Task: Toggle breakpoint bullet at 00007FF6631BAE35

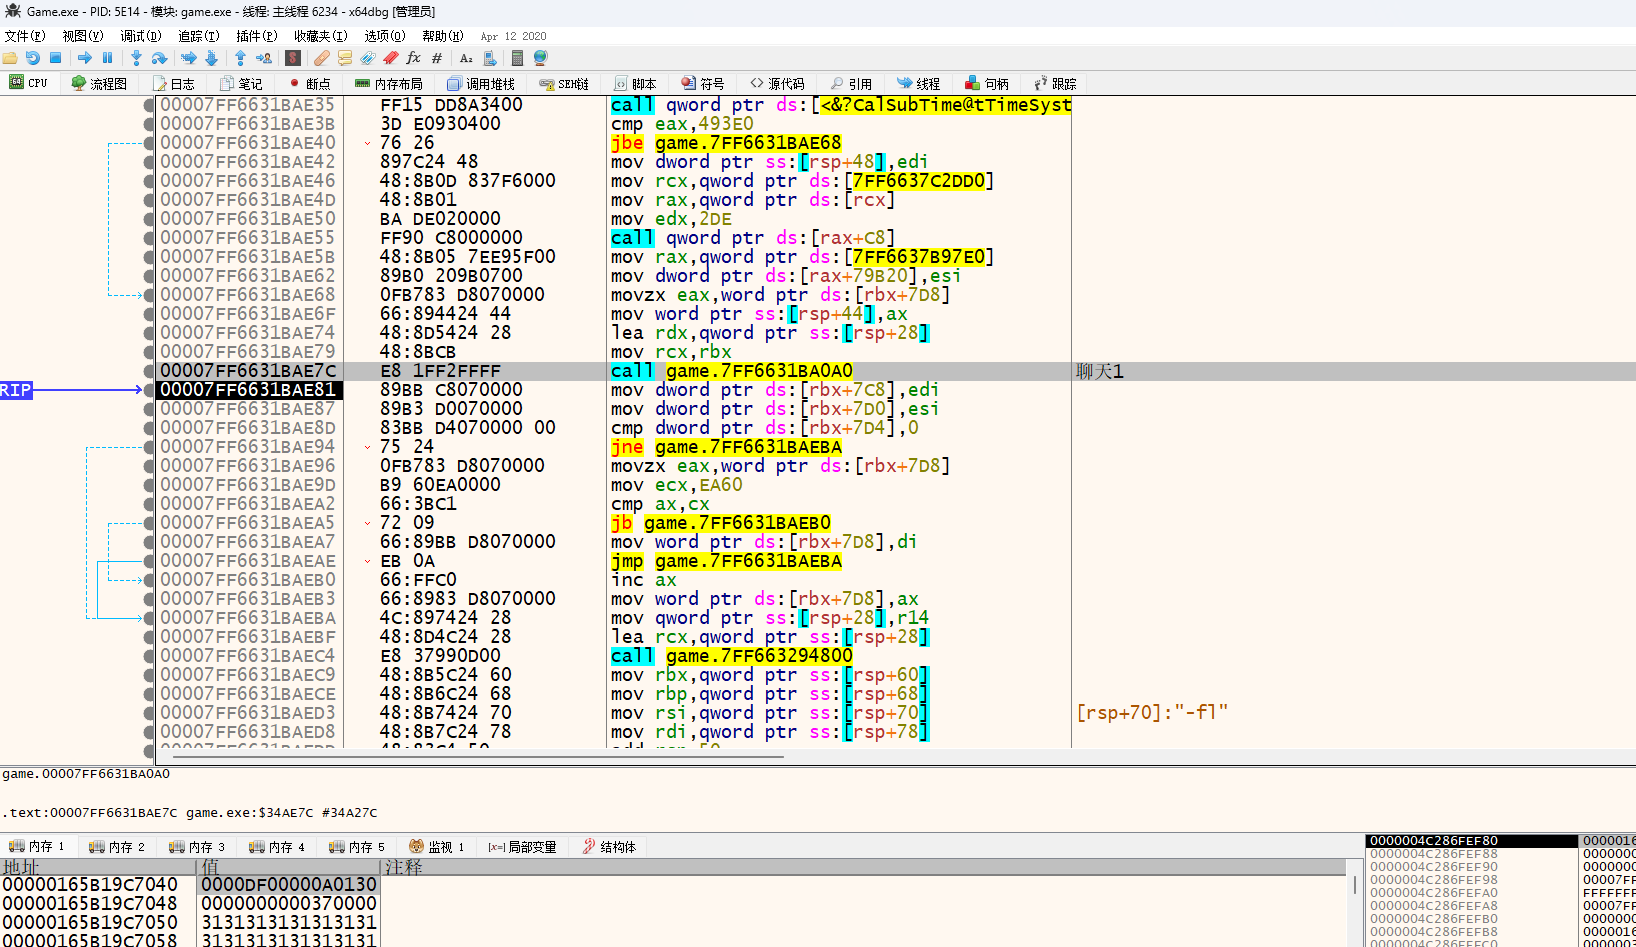Action: [x=149, y=105]
